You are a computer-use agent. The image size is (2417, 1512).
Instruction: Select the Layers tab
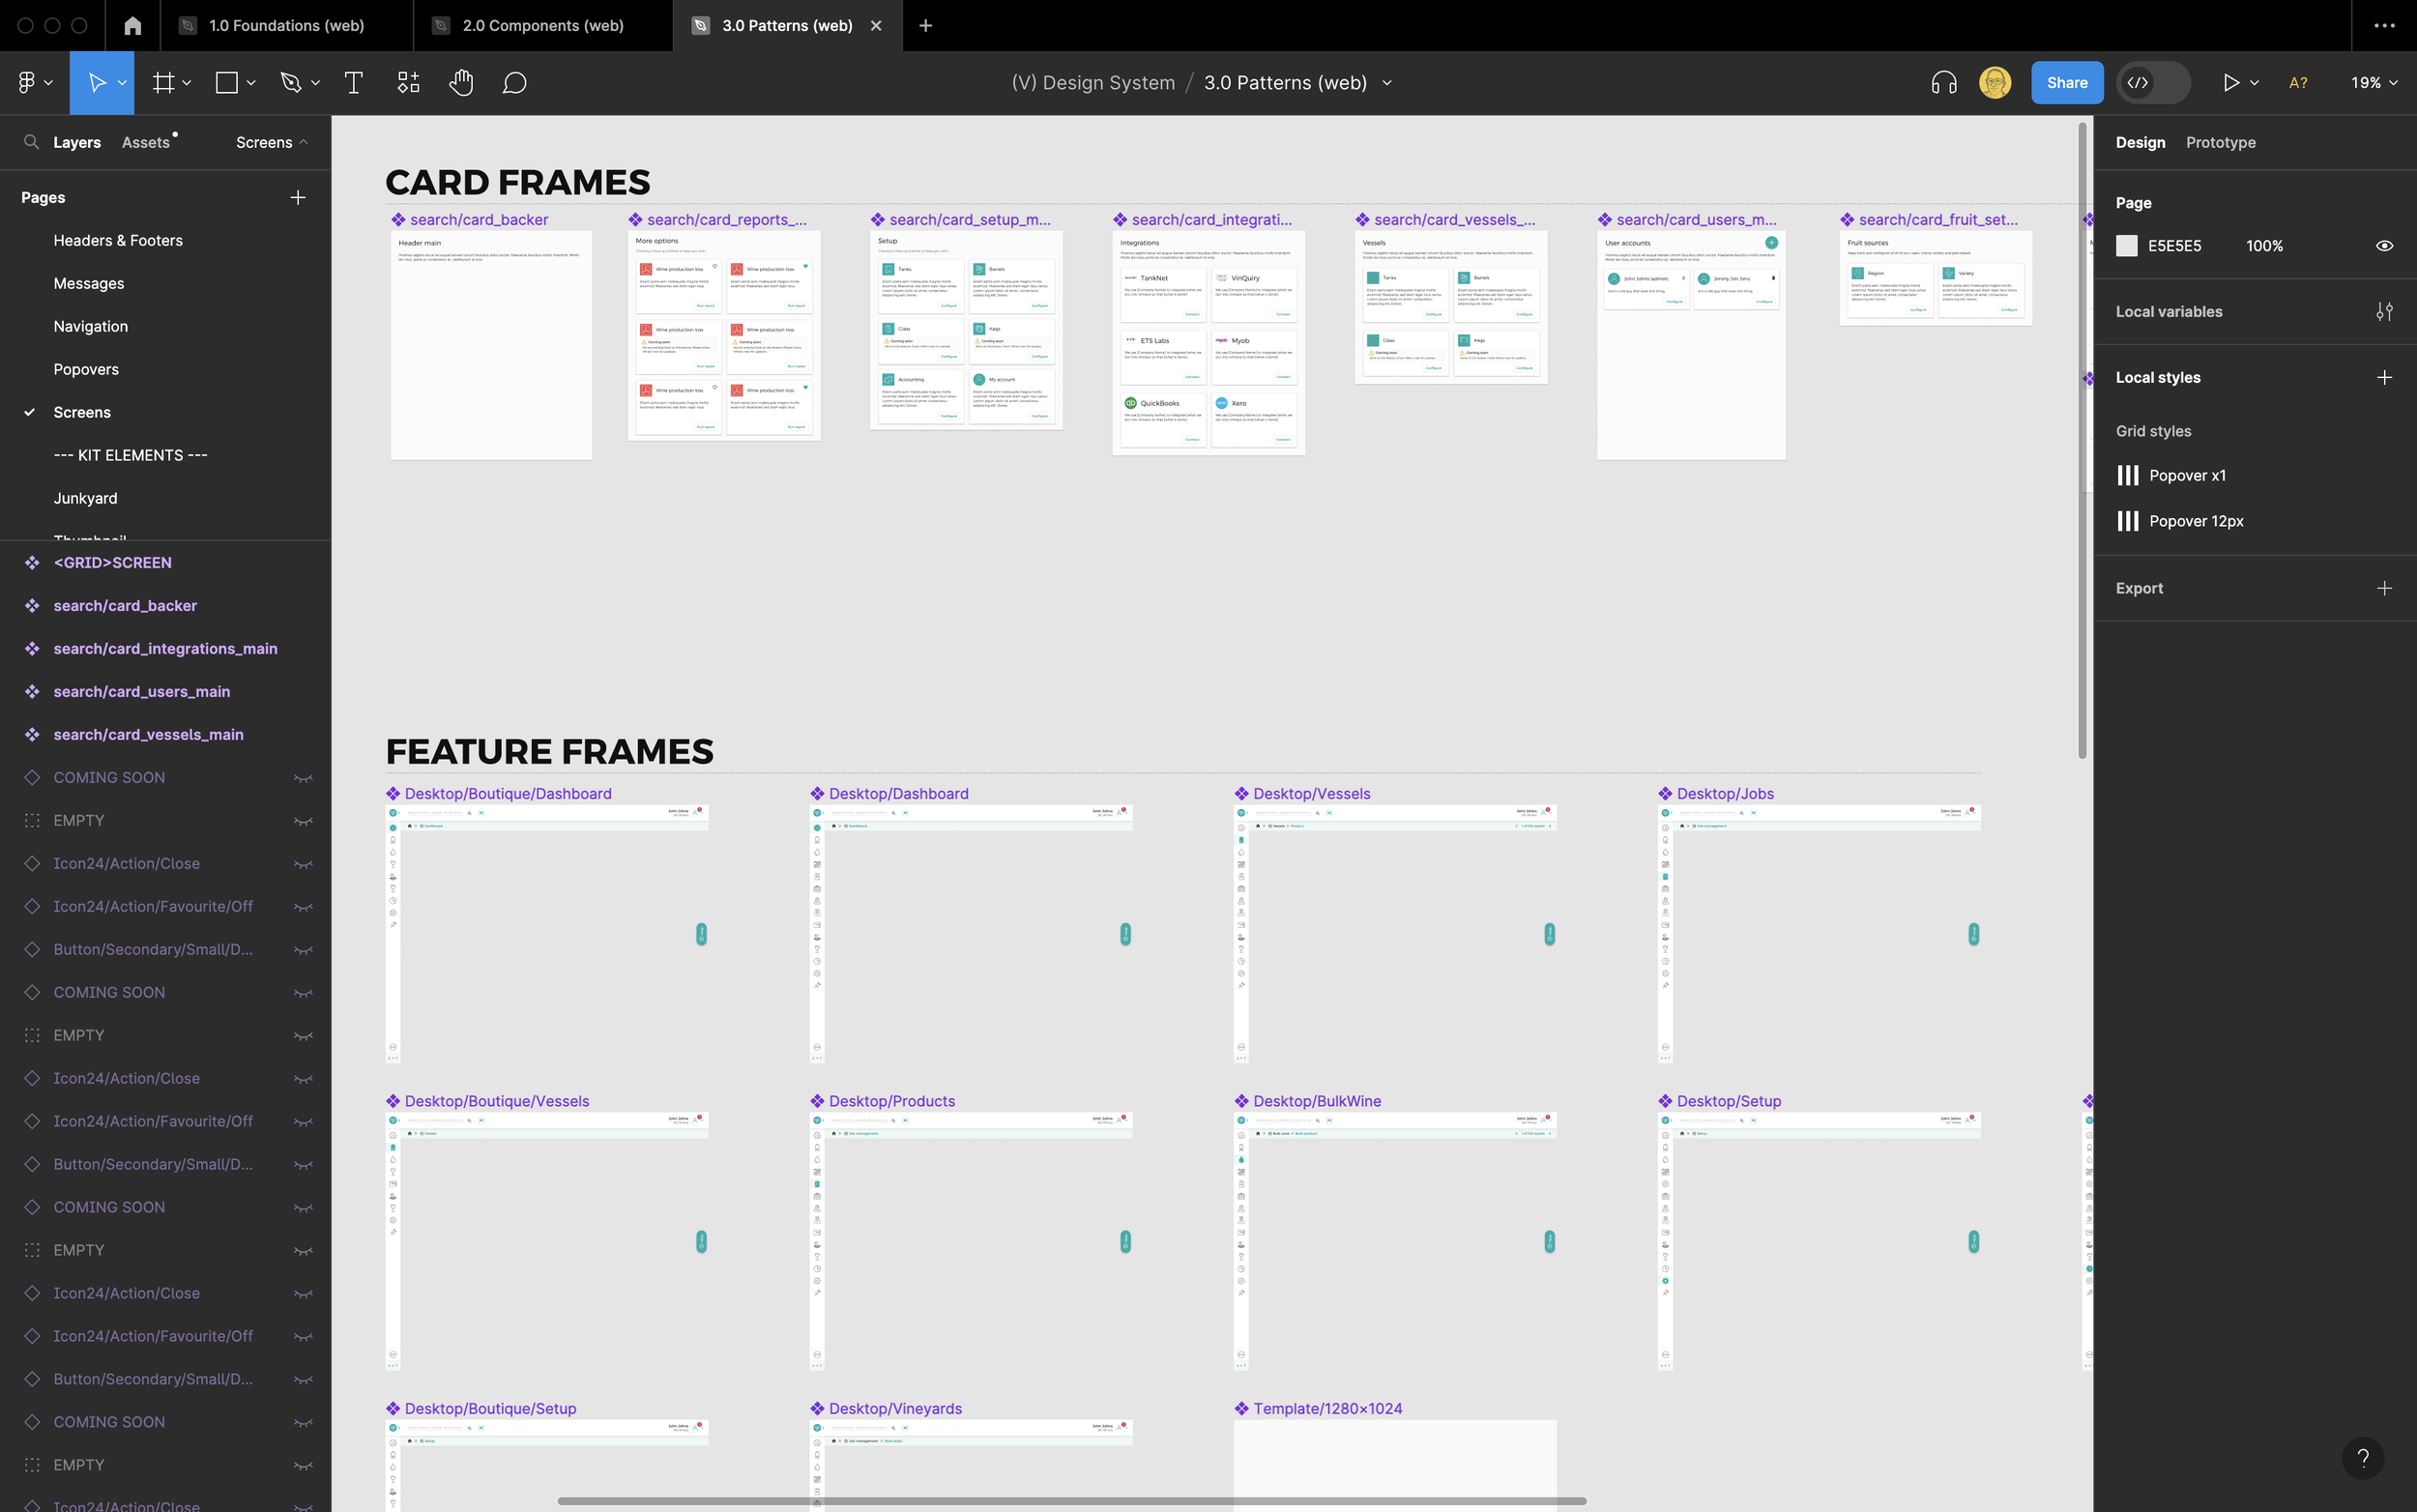coord(77,143)
